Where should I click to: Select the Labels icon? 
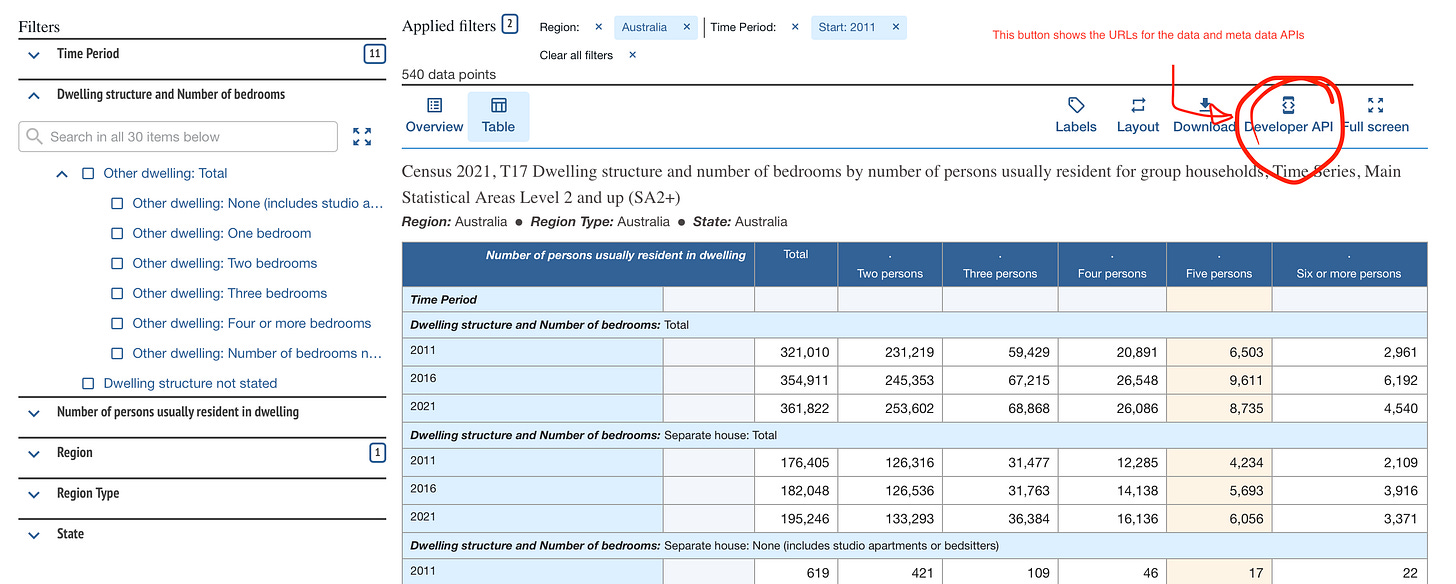[1076, 107]
